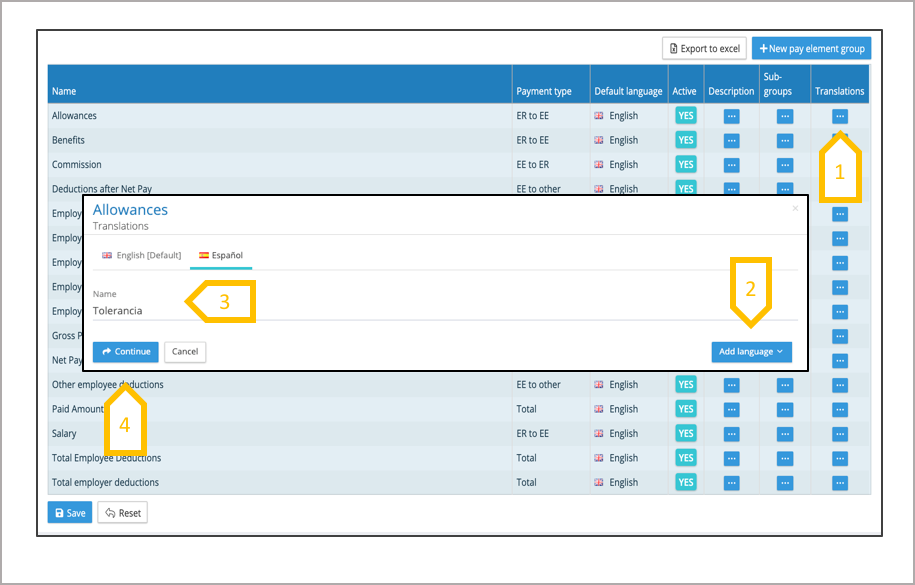Expand the Add language dropdown

coord(751,352)
